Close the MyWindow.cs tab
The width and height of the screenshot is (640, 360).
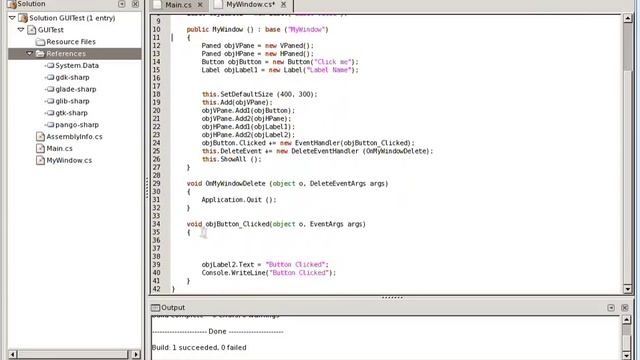coord(283,4)
